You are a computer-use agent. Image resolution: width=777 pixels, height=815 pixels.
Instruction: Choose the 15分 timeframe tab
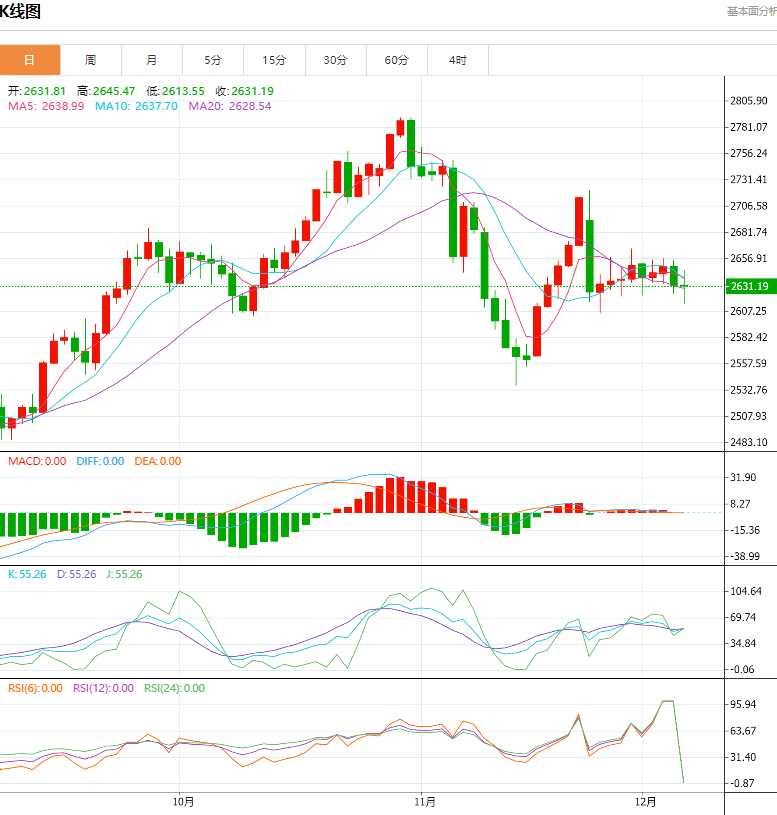point(274,60)
